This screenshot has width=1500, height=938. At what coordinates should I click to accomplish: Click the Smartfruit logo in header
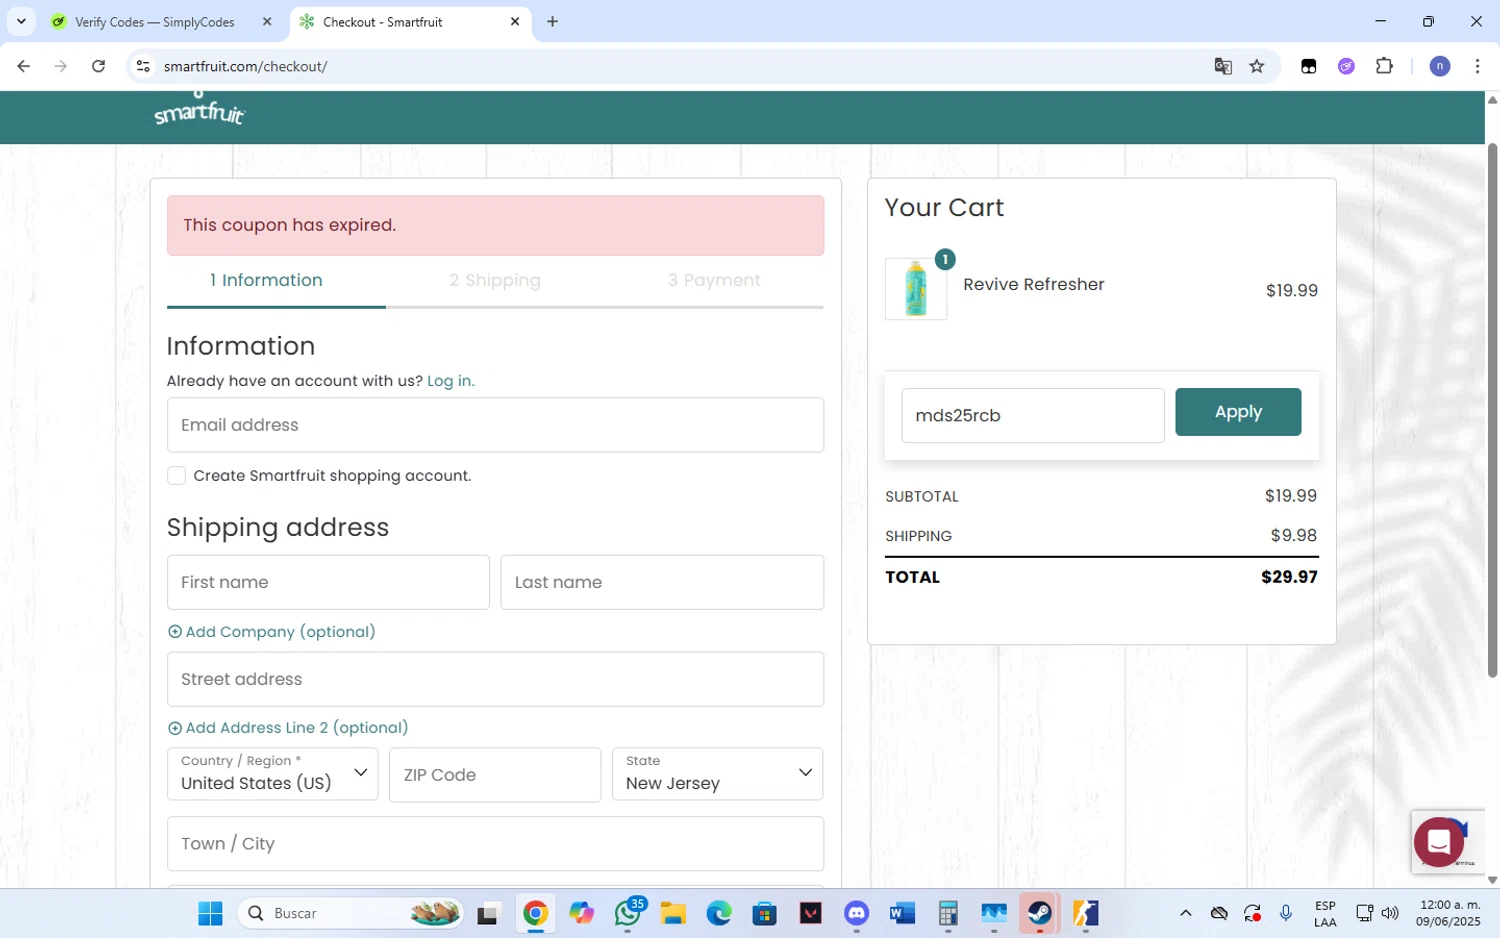199,110
